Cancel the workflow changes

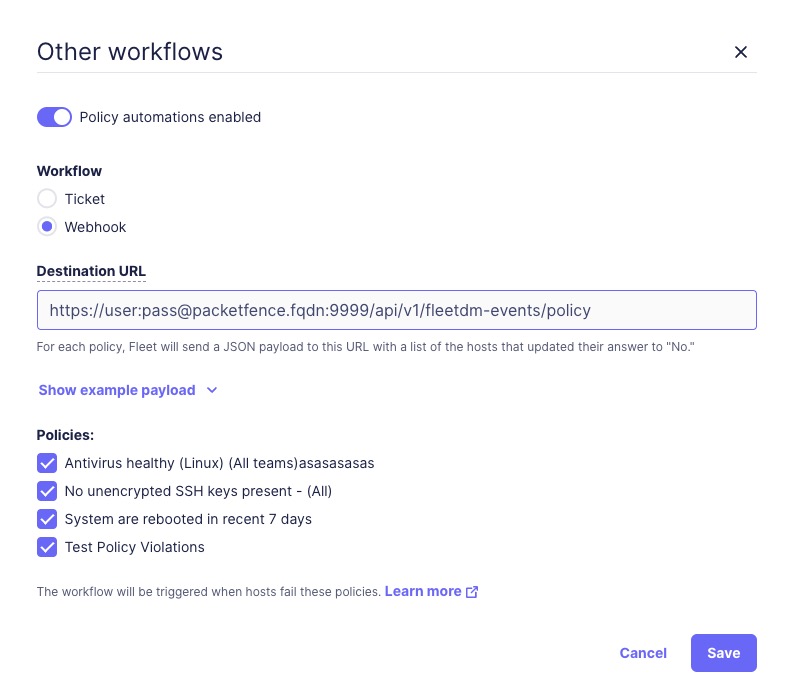(x=643, y=653)
